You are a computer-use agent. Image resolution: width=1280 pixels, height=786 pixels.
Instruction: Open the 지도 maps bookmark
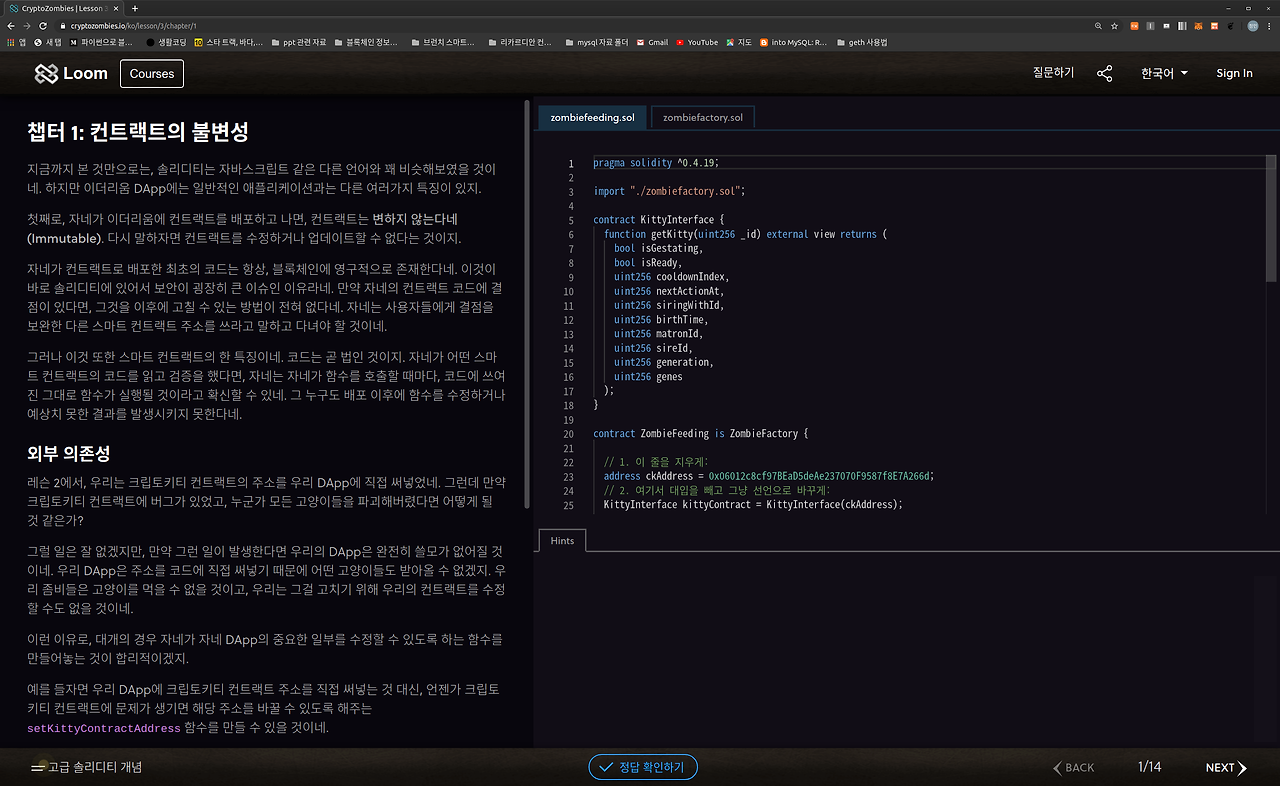click(x=739, y=42)
